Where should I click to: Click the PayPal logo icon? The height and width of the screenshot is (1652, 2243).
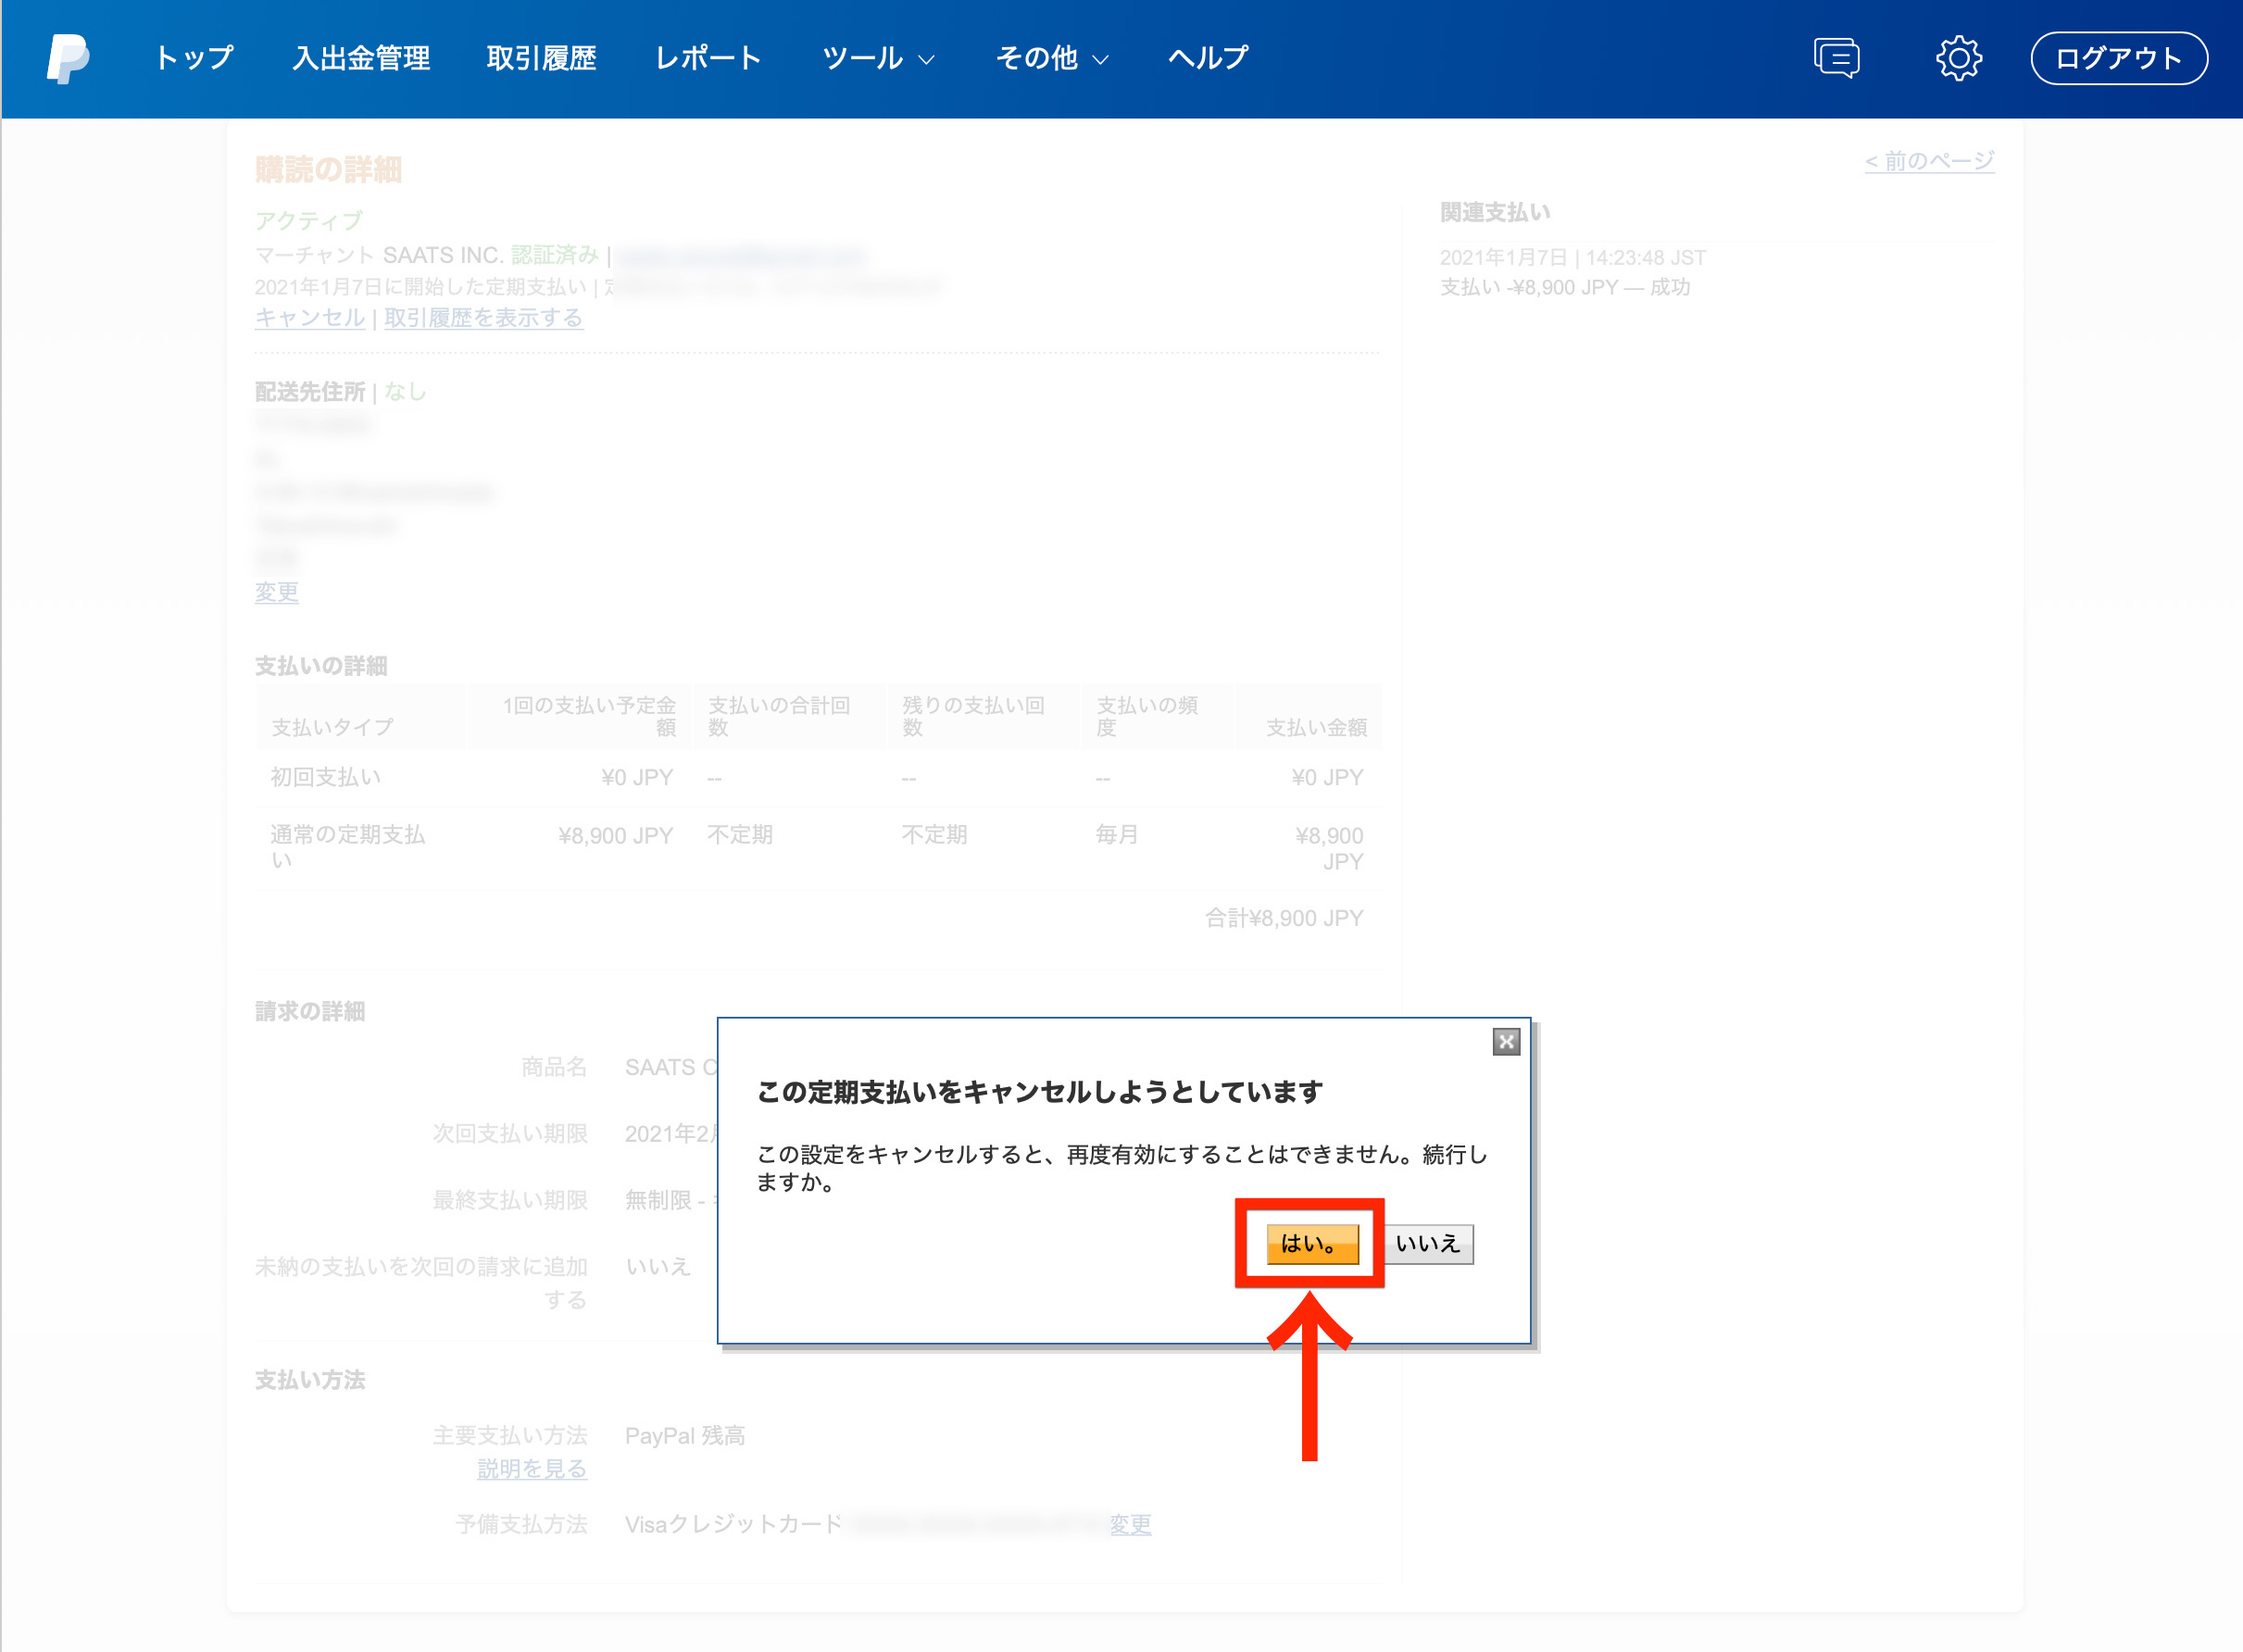(x=67, y=59)
